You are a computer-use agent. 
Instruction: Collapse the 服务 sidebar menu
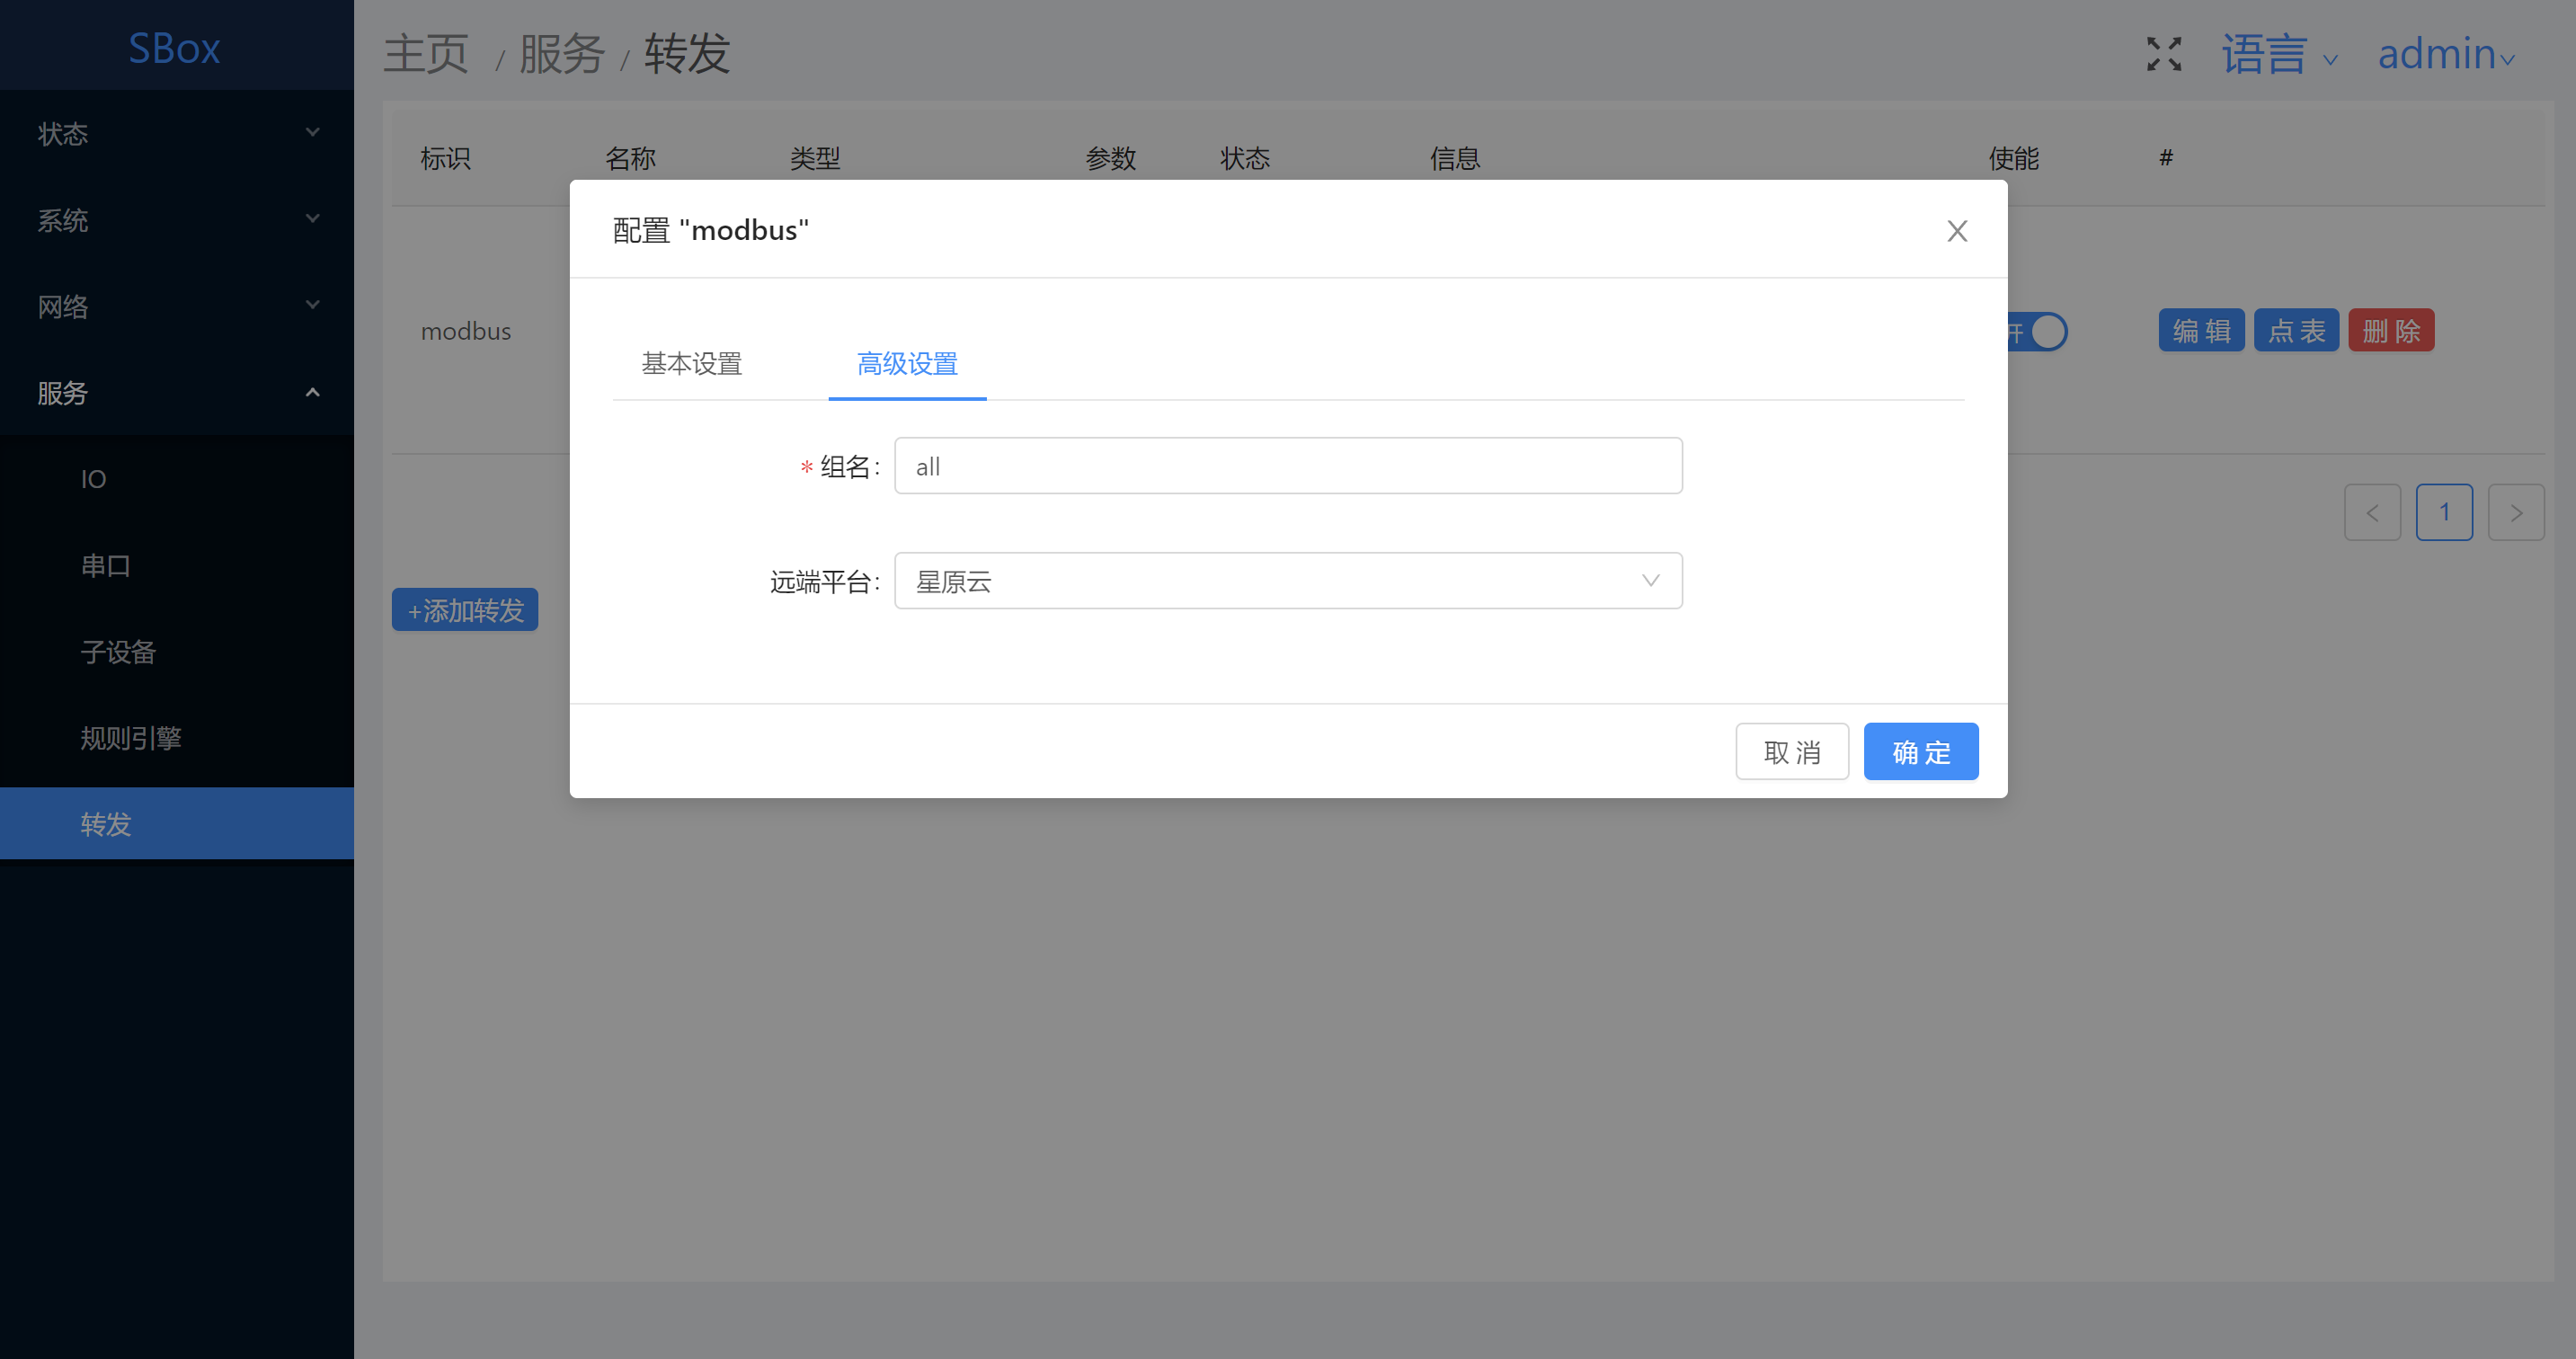tap(176, 393)
